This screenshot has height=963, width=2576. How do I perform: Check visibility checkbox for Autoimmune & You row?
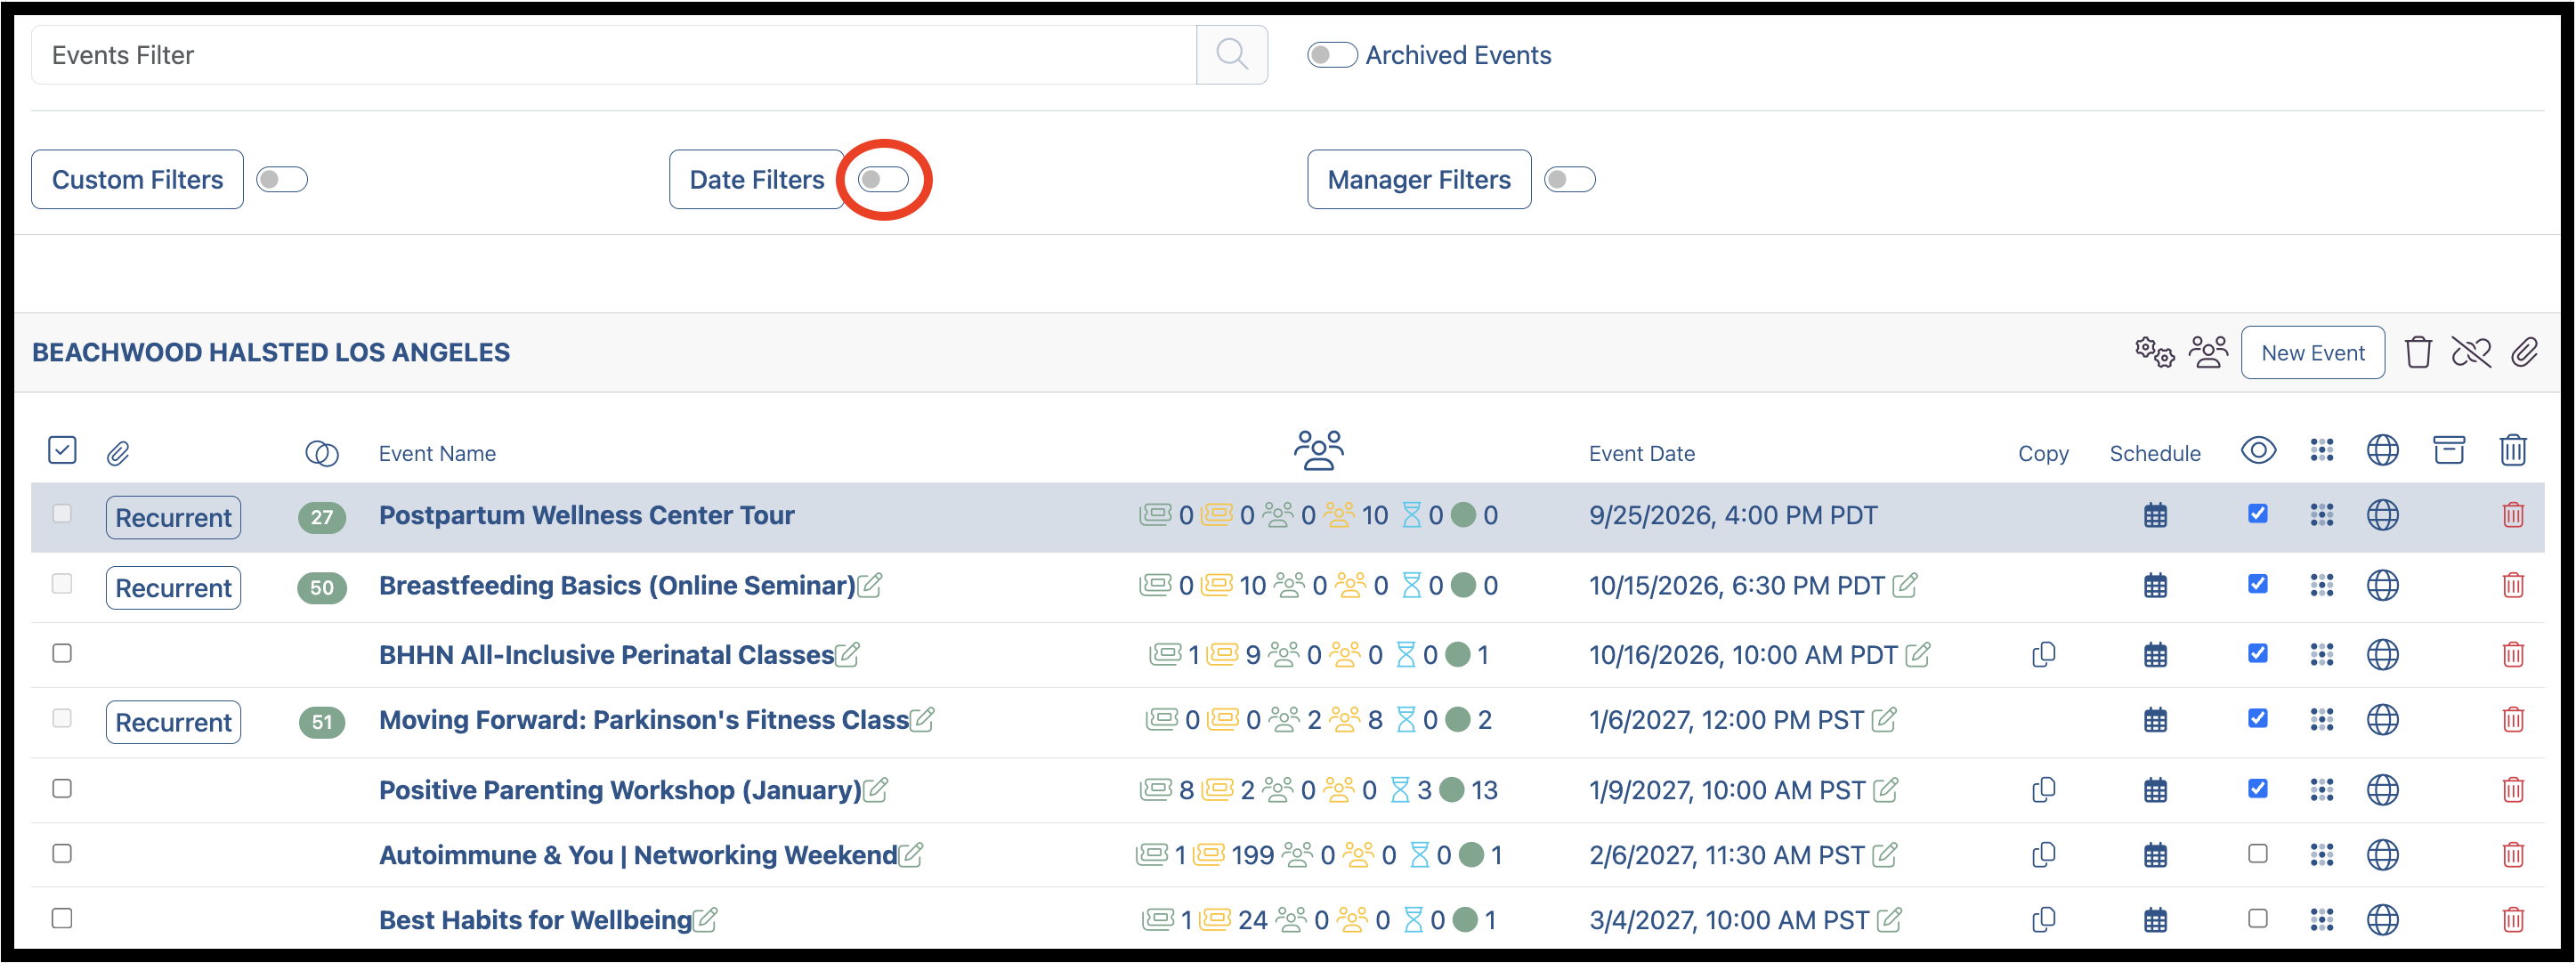click(x=2258, y=854)
